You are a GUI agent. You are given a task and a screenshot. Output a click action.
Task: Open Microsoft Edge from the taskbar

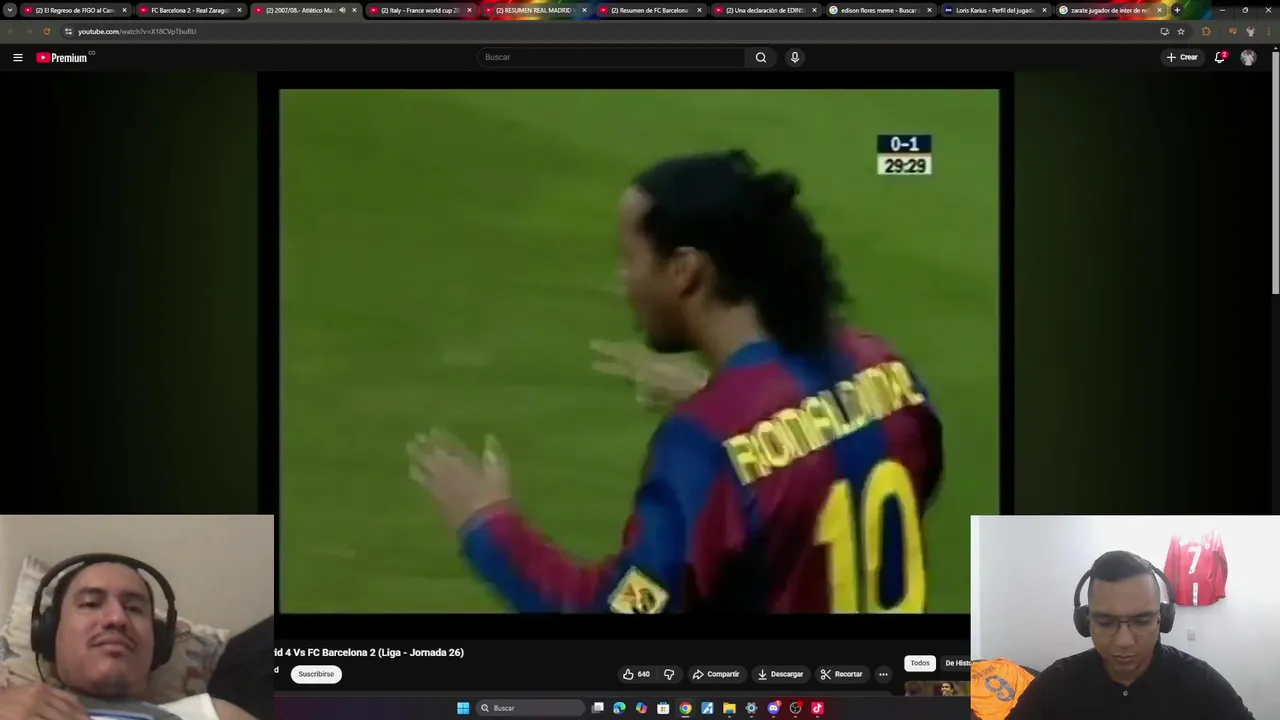click(x=619, y=708)
